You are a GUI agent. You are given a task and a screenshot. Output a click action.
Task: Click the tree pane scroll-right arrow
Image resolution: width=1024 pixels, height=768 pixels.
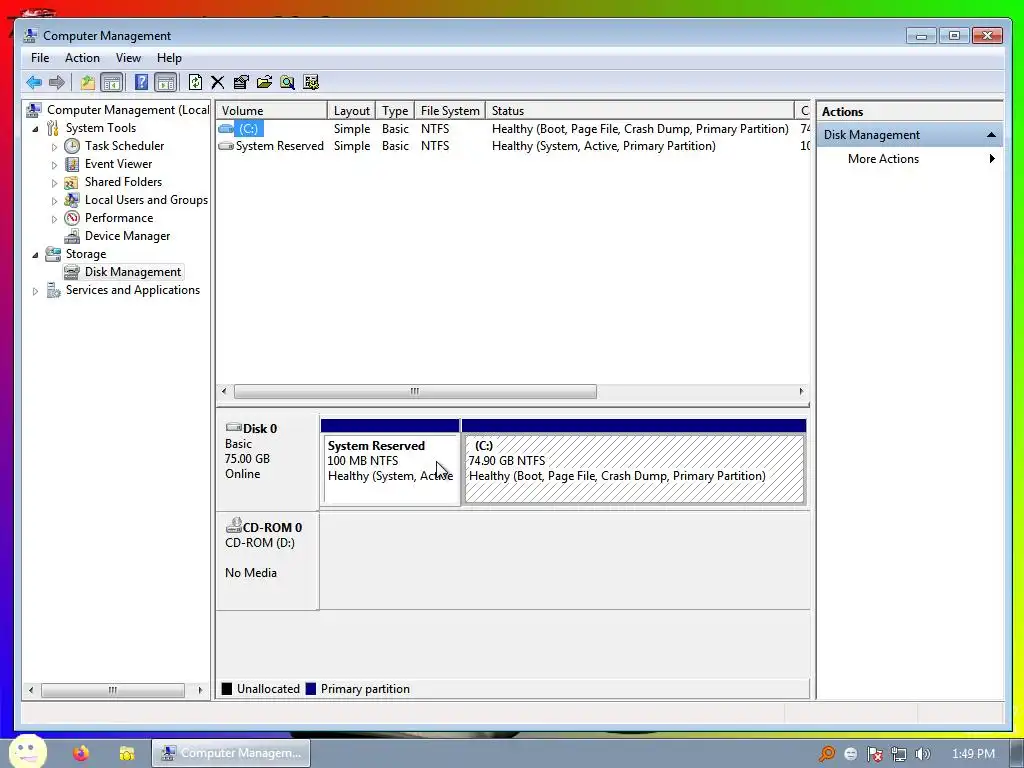pyautogui.click(x=200, y=690)
